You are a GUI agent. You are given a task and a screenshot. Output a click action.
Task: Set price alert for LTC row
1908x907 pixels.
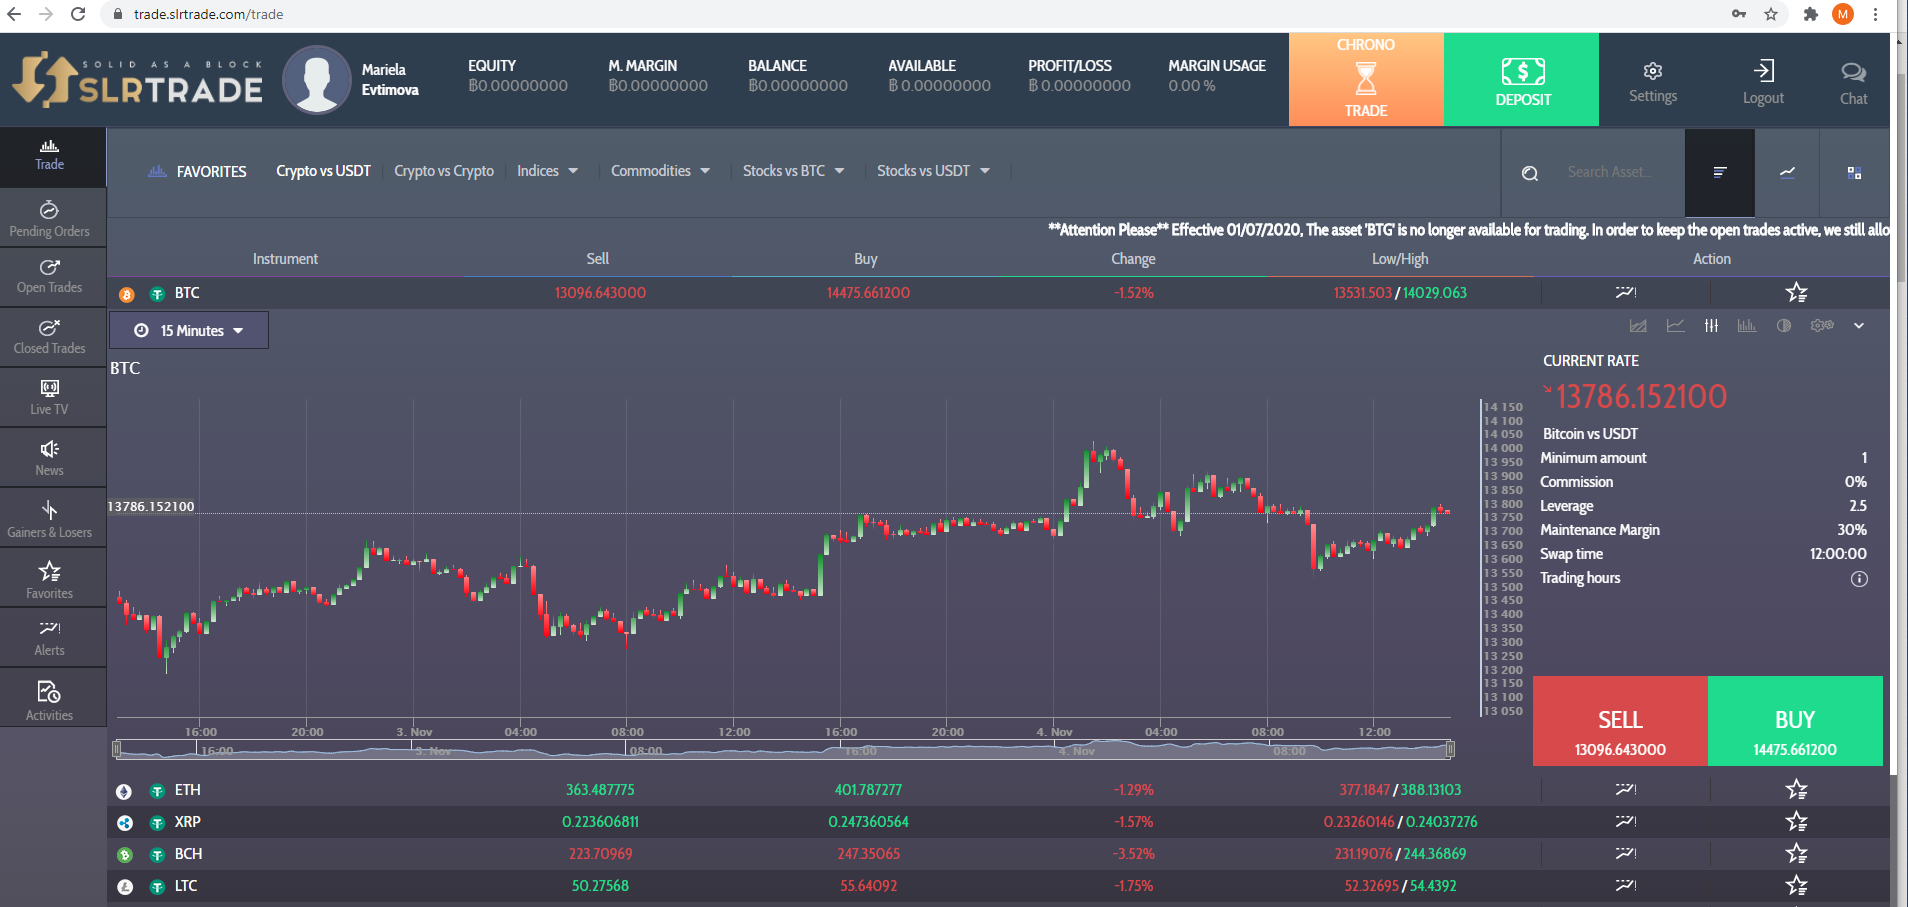coord(1626,886)
